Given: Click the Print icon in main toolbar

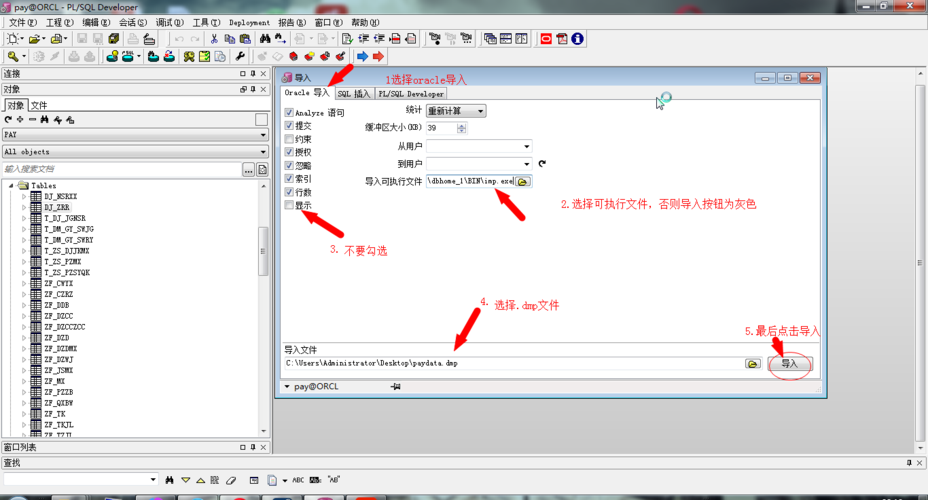Looking at the screenshot, I should coord(133,39).
